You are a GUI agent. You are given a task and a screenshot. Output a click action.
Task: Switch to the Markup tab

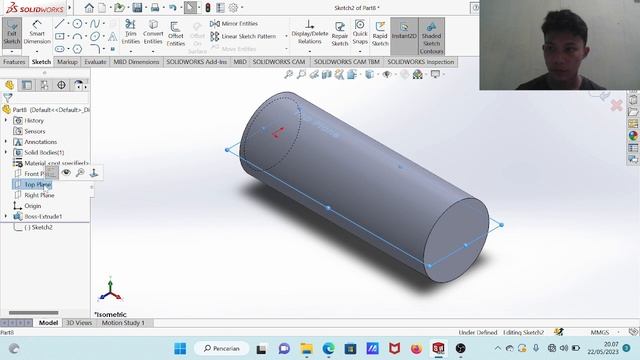(67, 62)
